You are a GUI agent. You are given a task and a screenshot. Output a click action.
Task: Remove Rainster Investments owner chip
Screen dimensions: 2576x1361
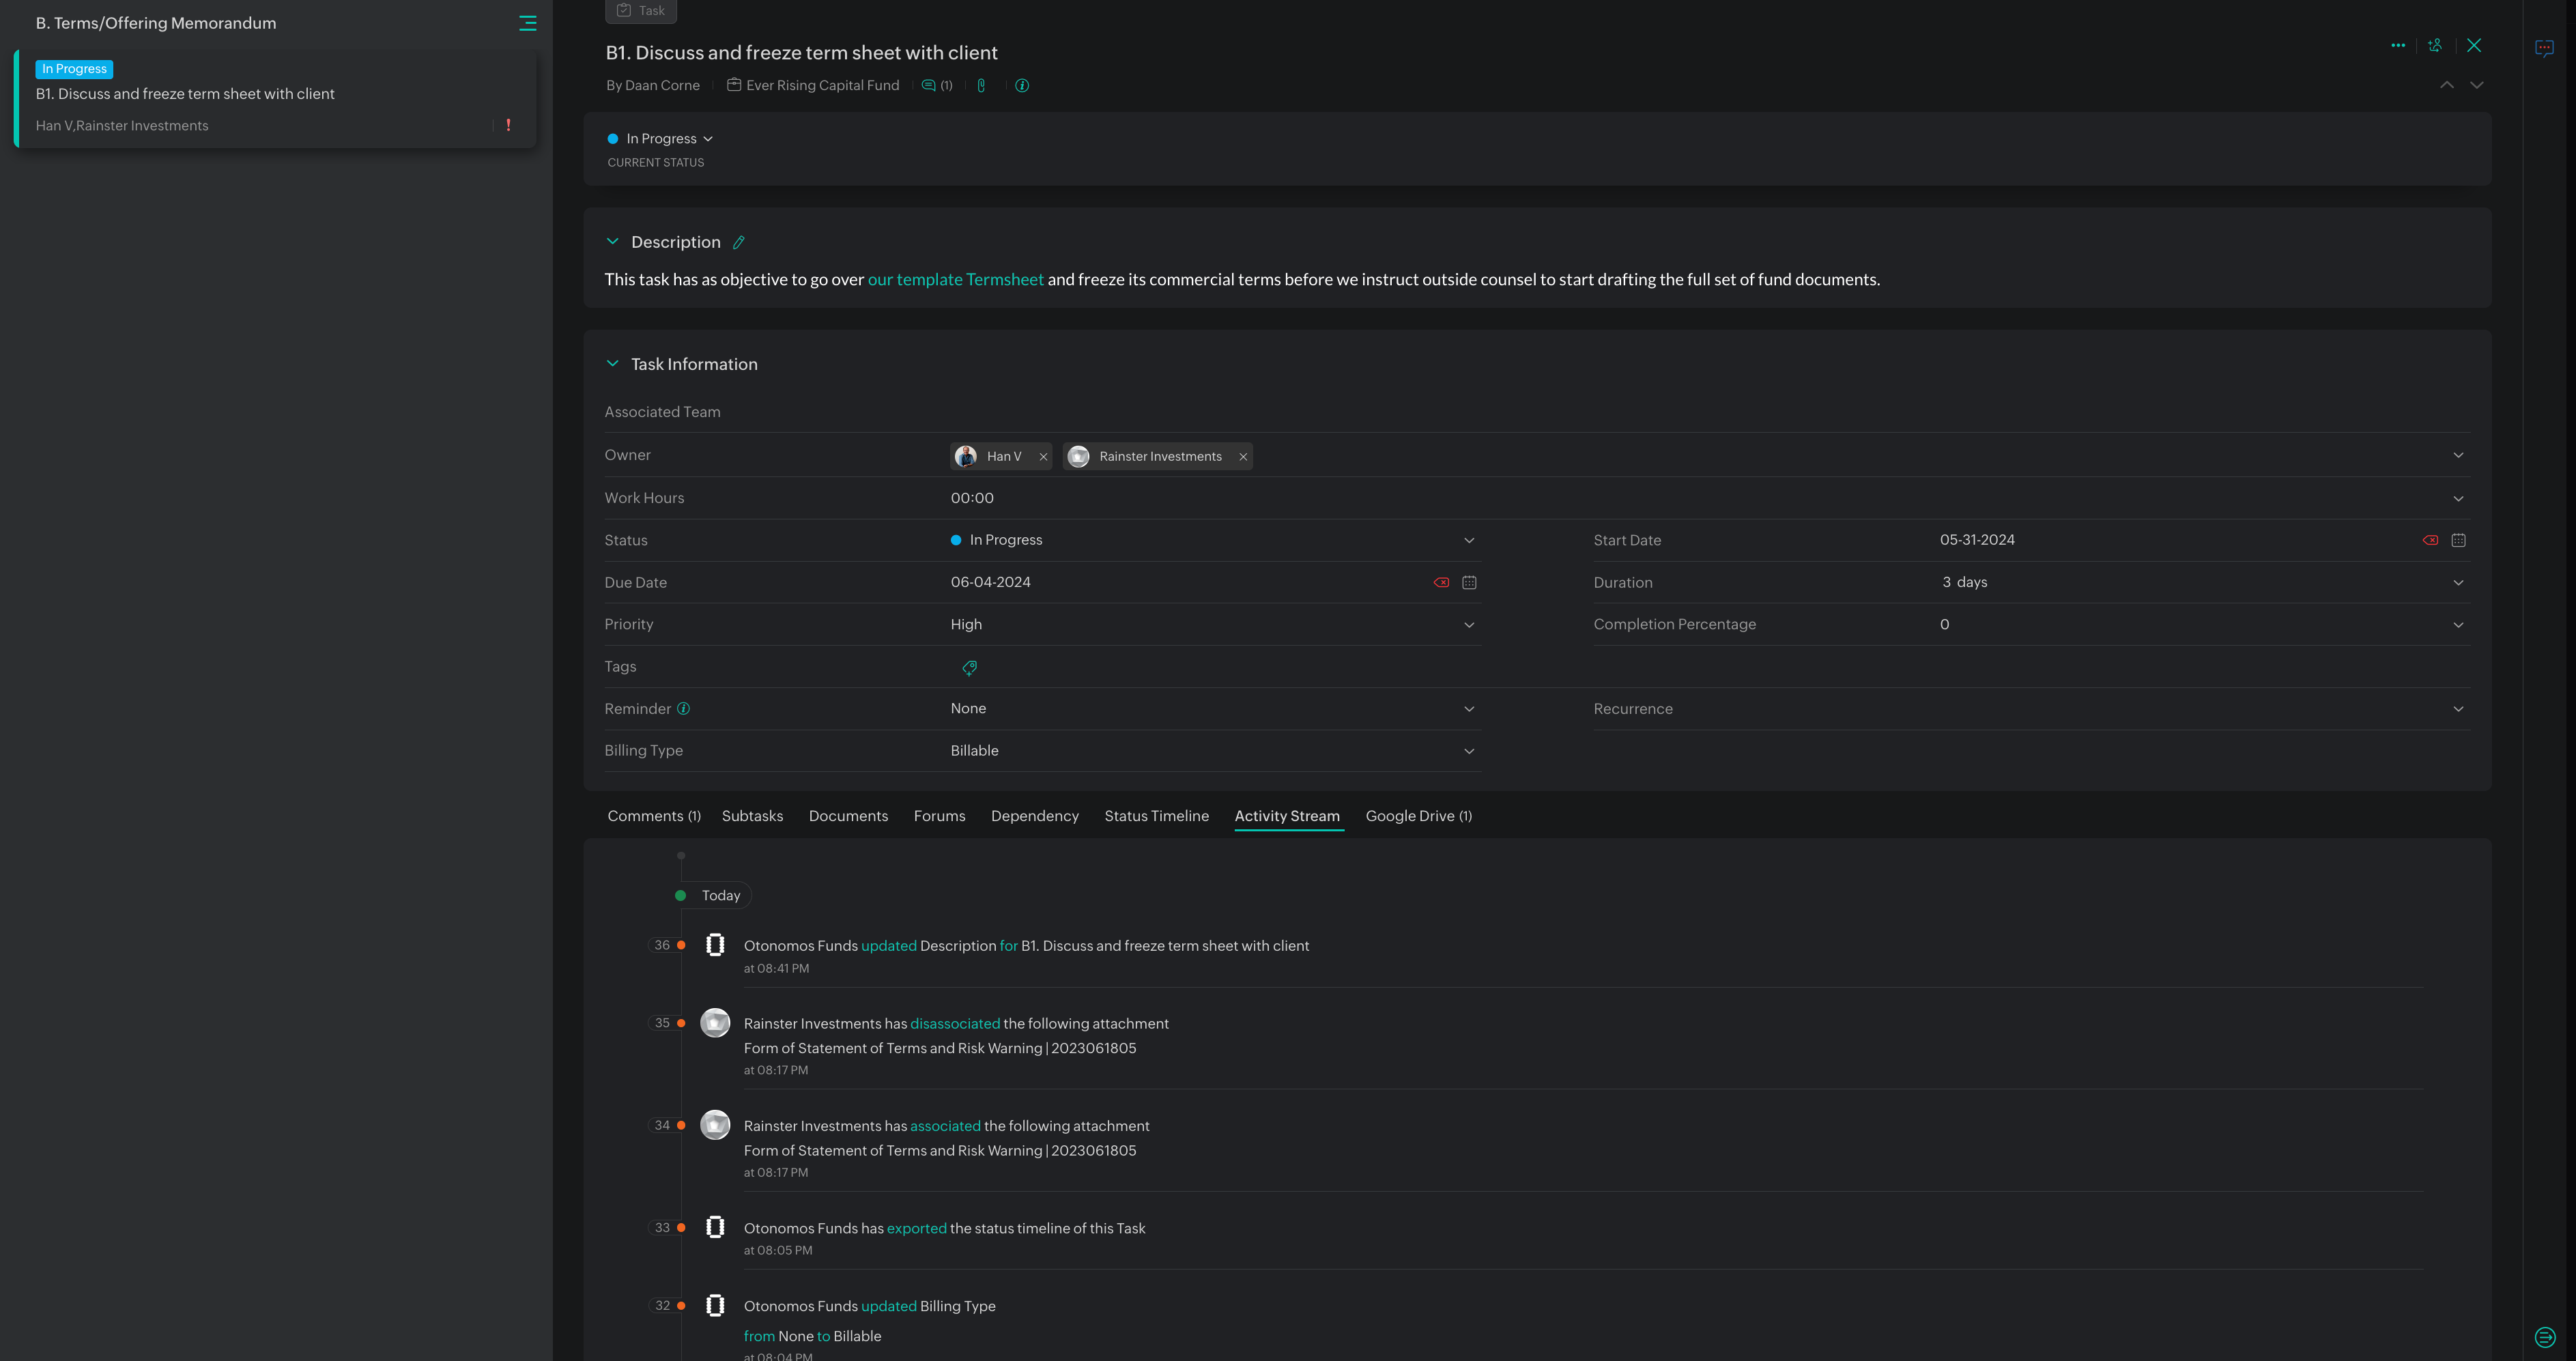click(1243, 457)
